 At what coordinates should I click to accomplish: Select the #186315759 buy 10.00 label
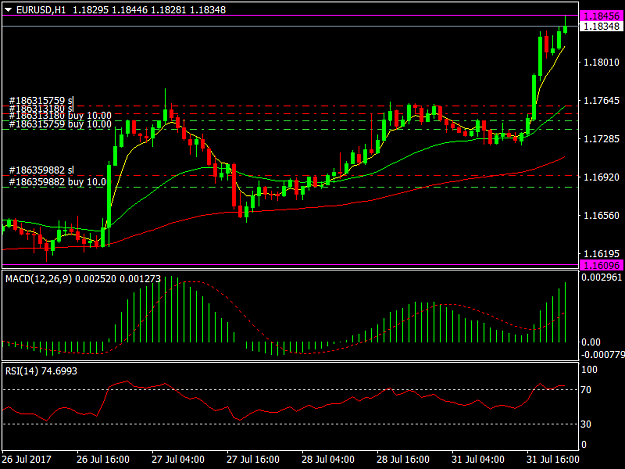[60, 124]
